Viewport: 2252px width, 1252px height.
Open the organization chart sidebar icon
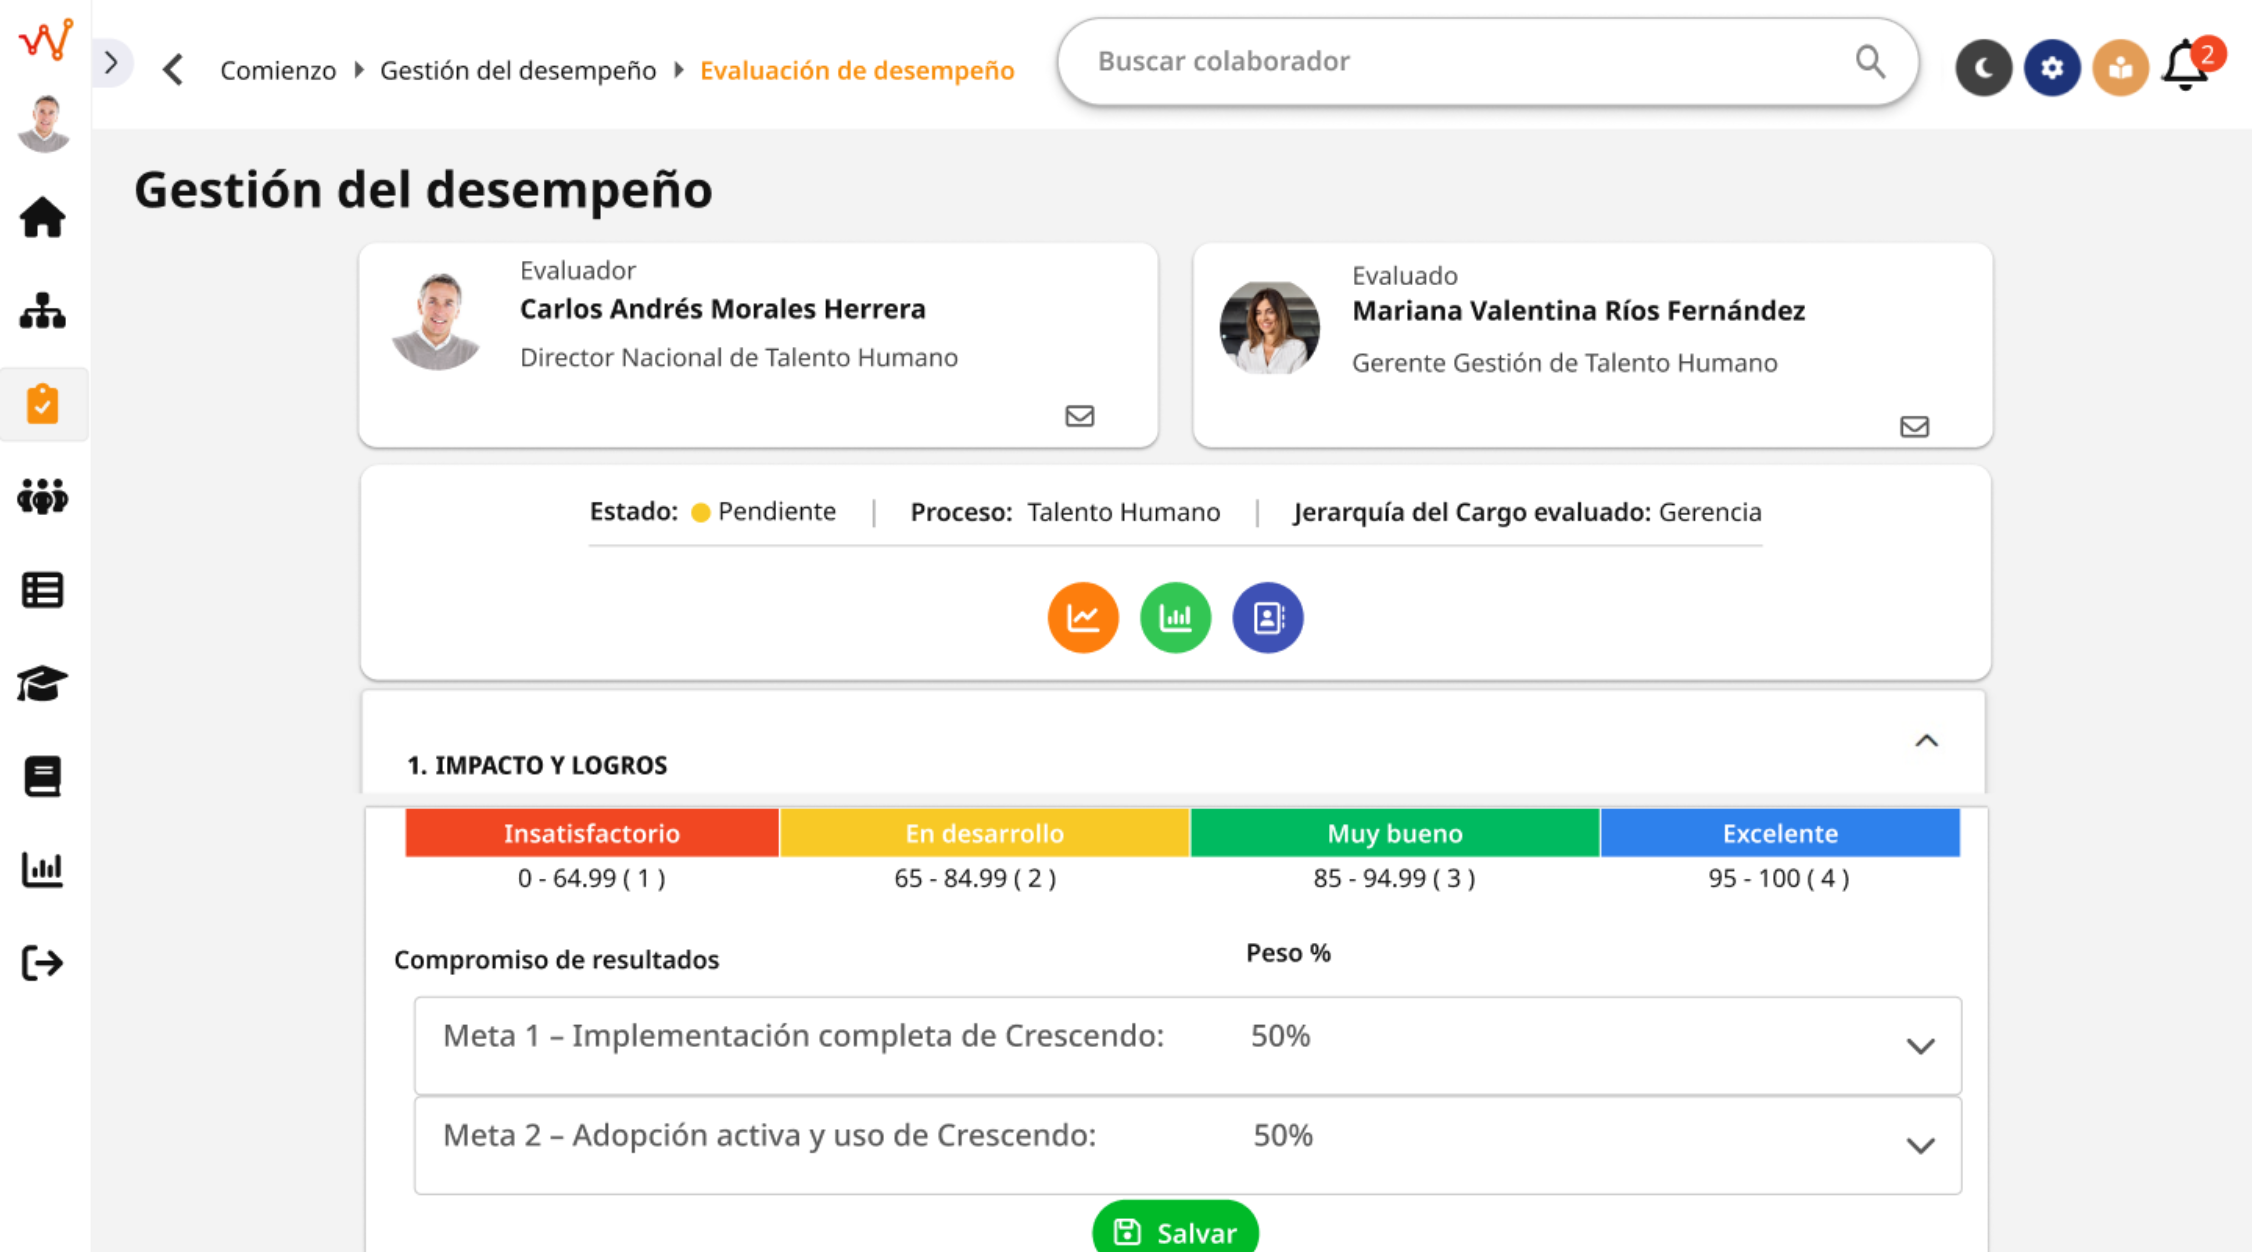point(42,311)
